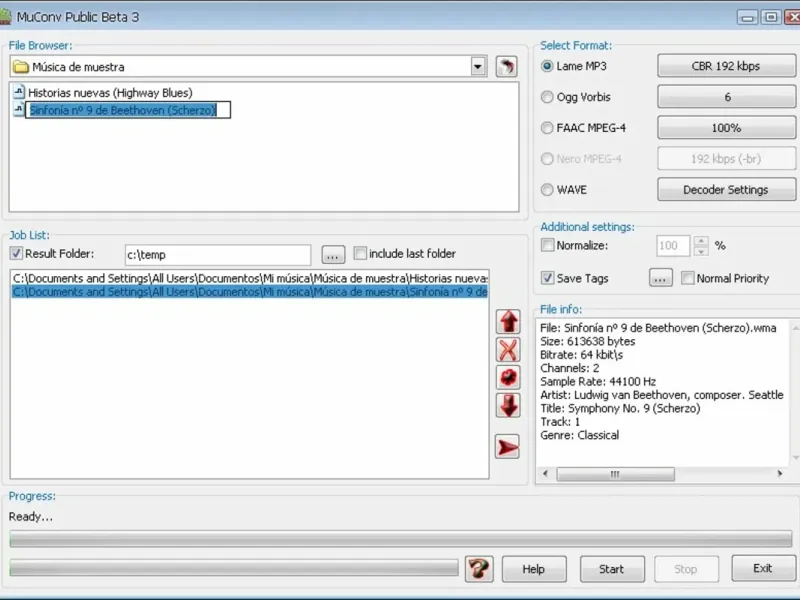Click the lower progress bar
The image size is (800, 600).
point(234,567)
